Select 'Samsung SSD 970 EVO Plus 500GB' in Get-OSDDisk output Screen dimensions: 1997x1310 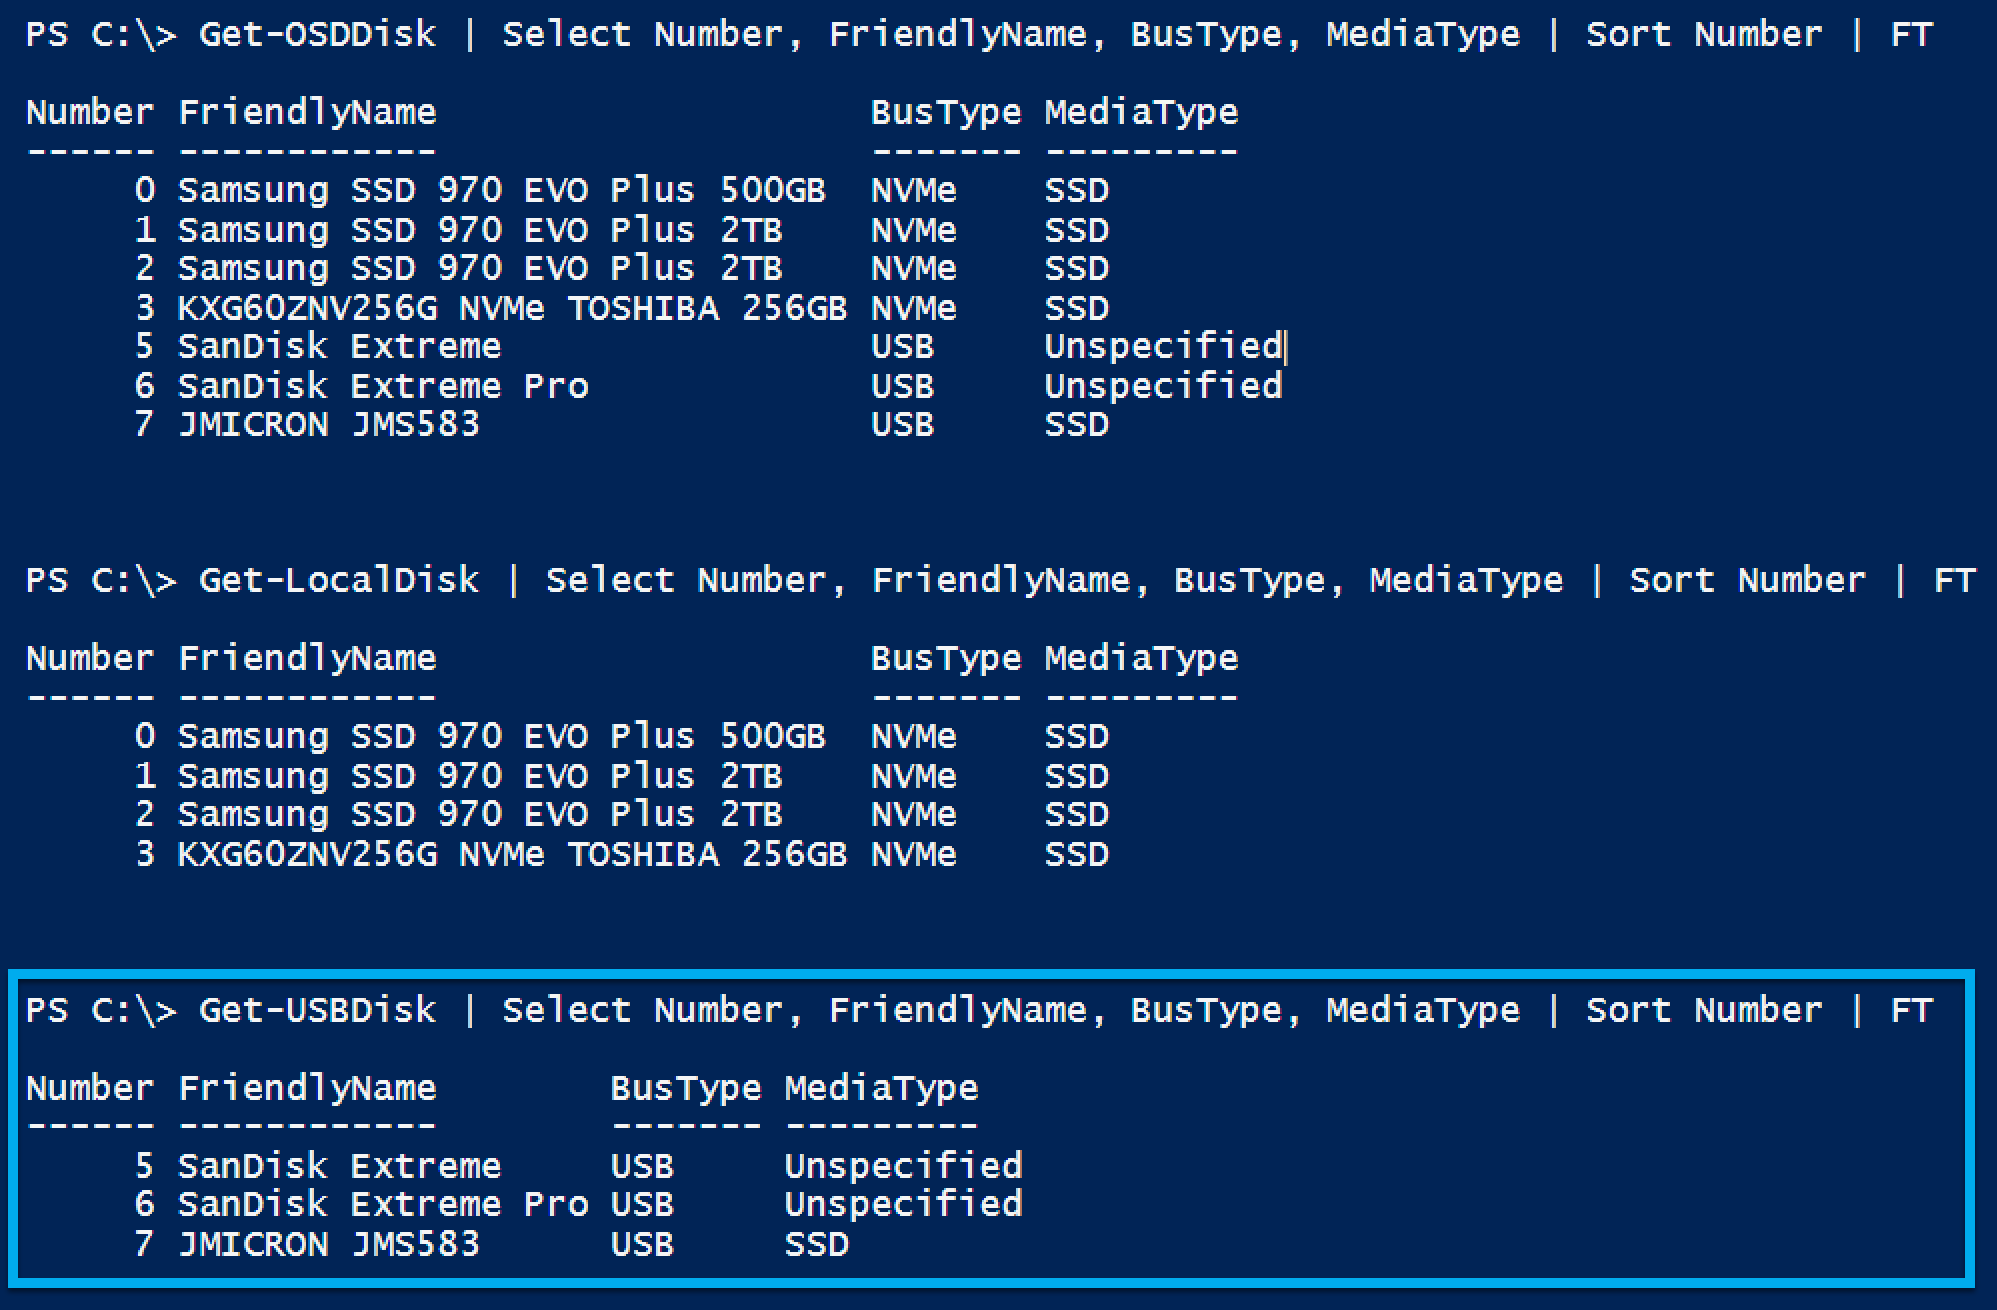click(x=502, y=190)
